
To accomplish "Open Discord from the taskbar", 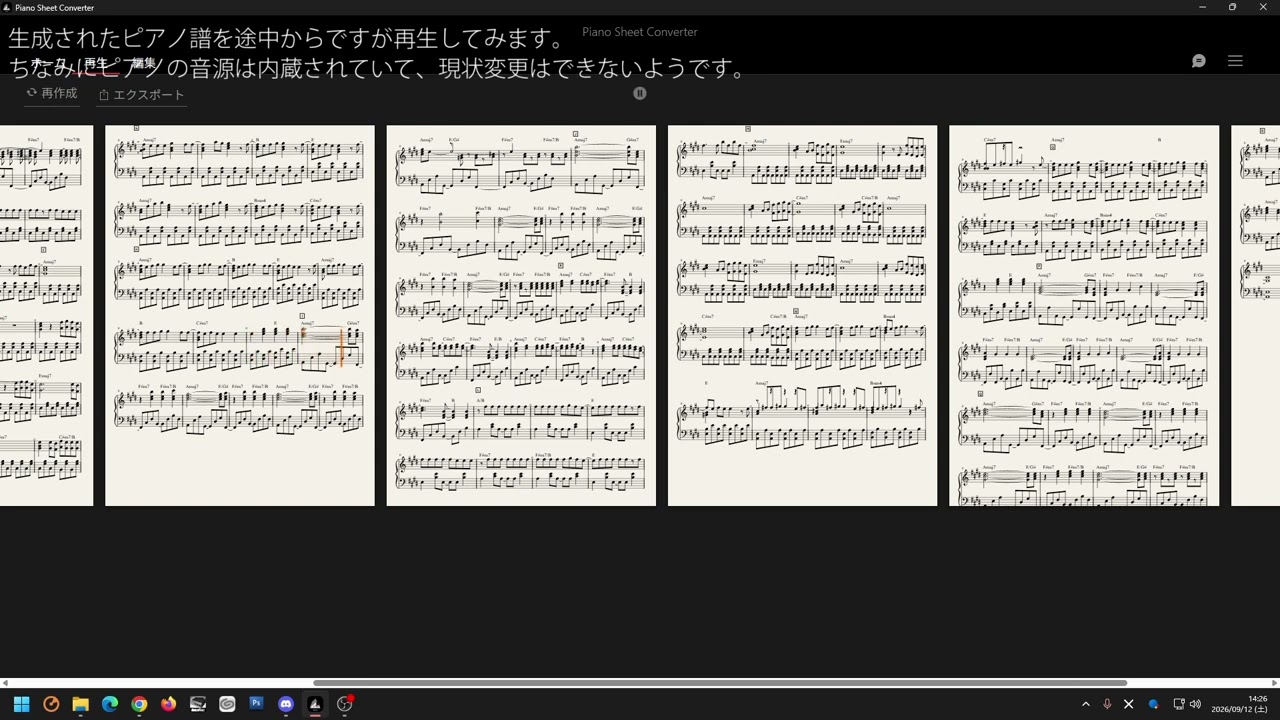I will (286, 704).
